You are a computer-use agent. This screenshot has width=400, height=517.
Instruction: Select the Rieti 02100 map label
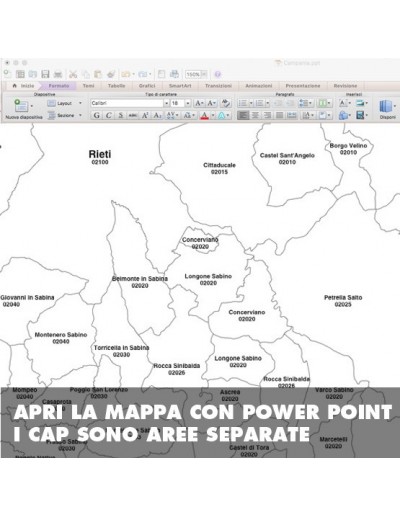pyautogui.click(x=100, y=157)
